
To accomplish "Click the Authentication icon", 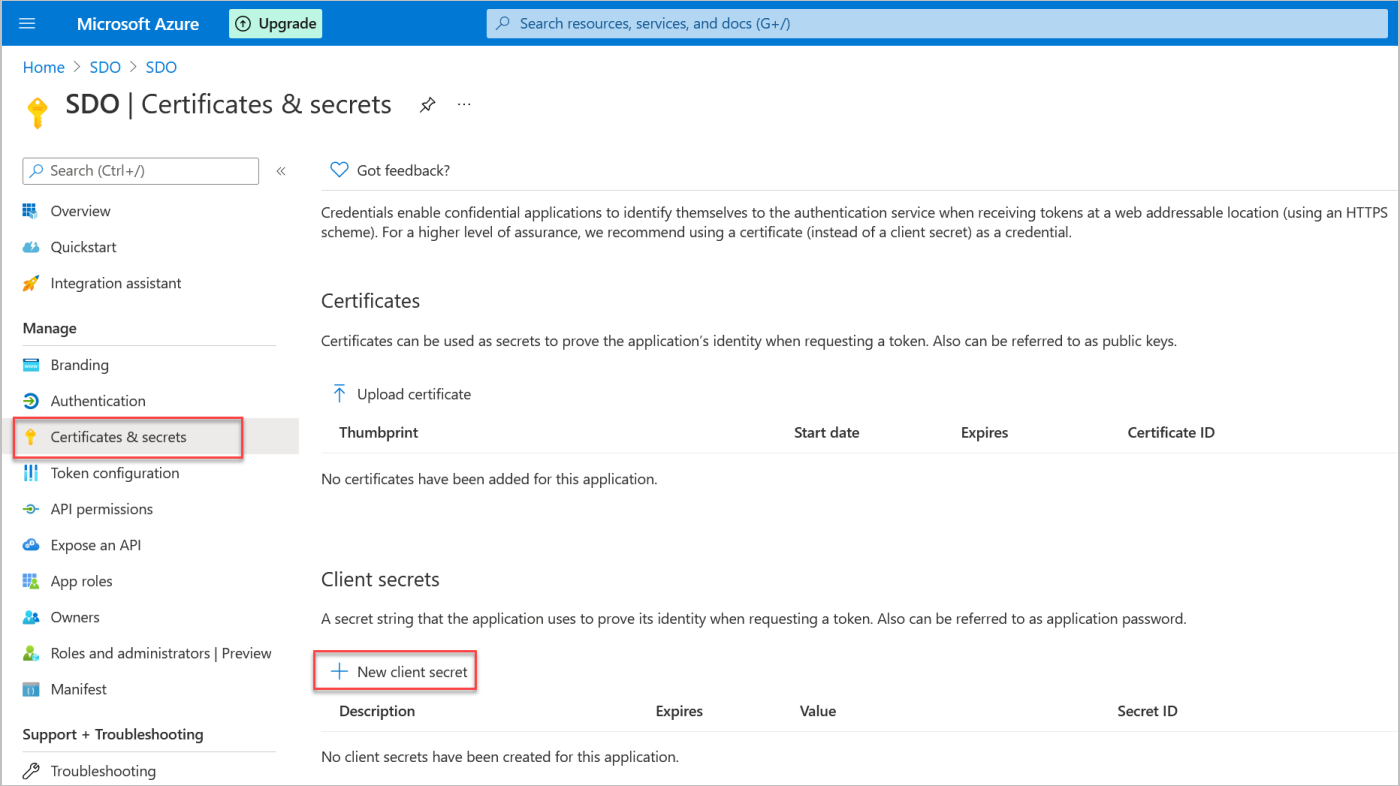I will 31,401.
